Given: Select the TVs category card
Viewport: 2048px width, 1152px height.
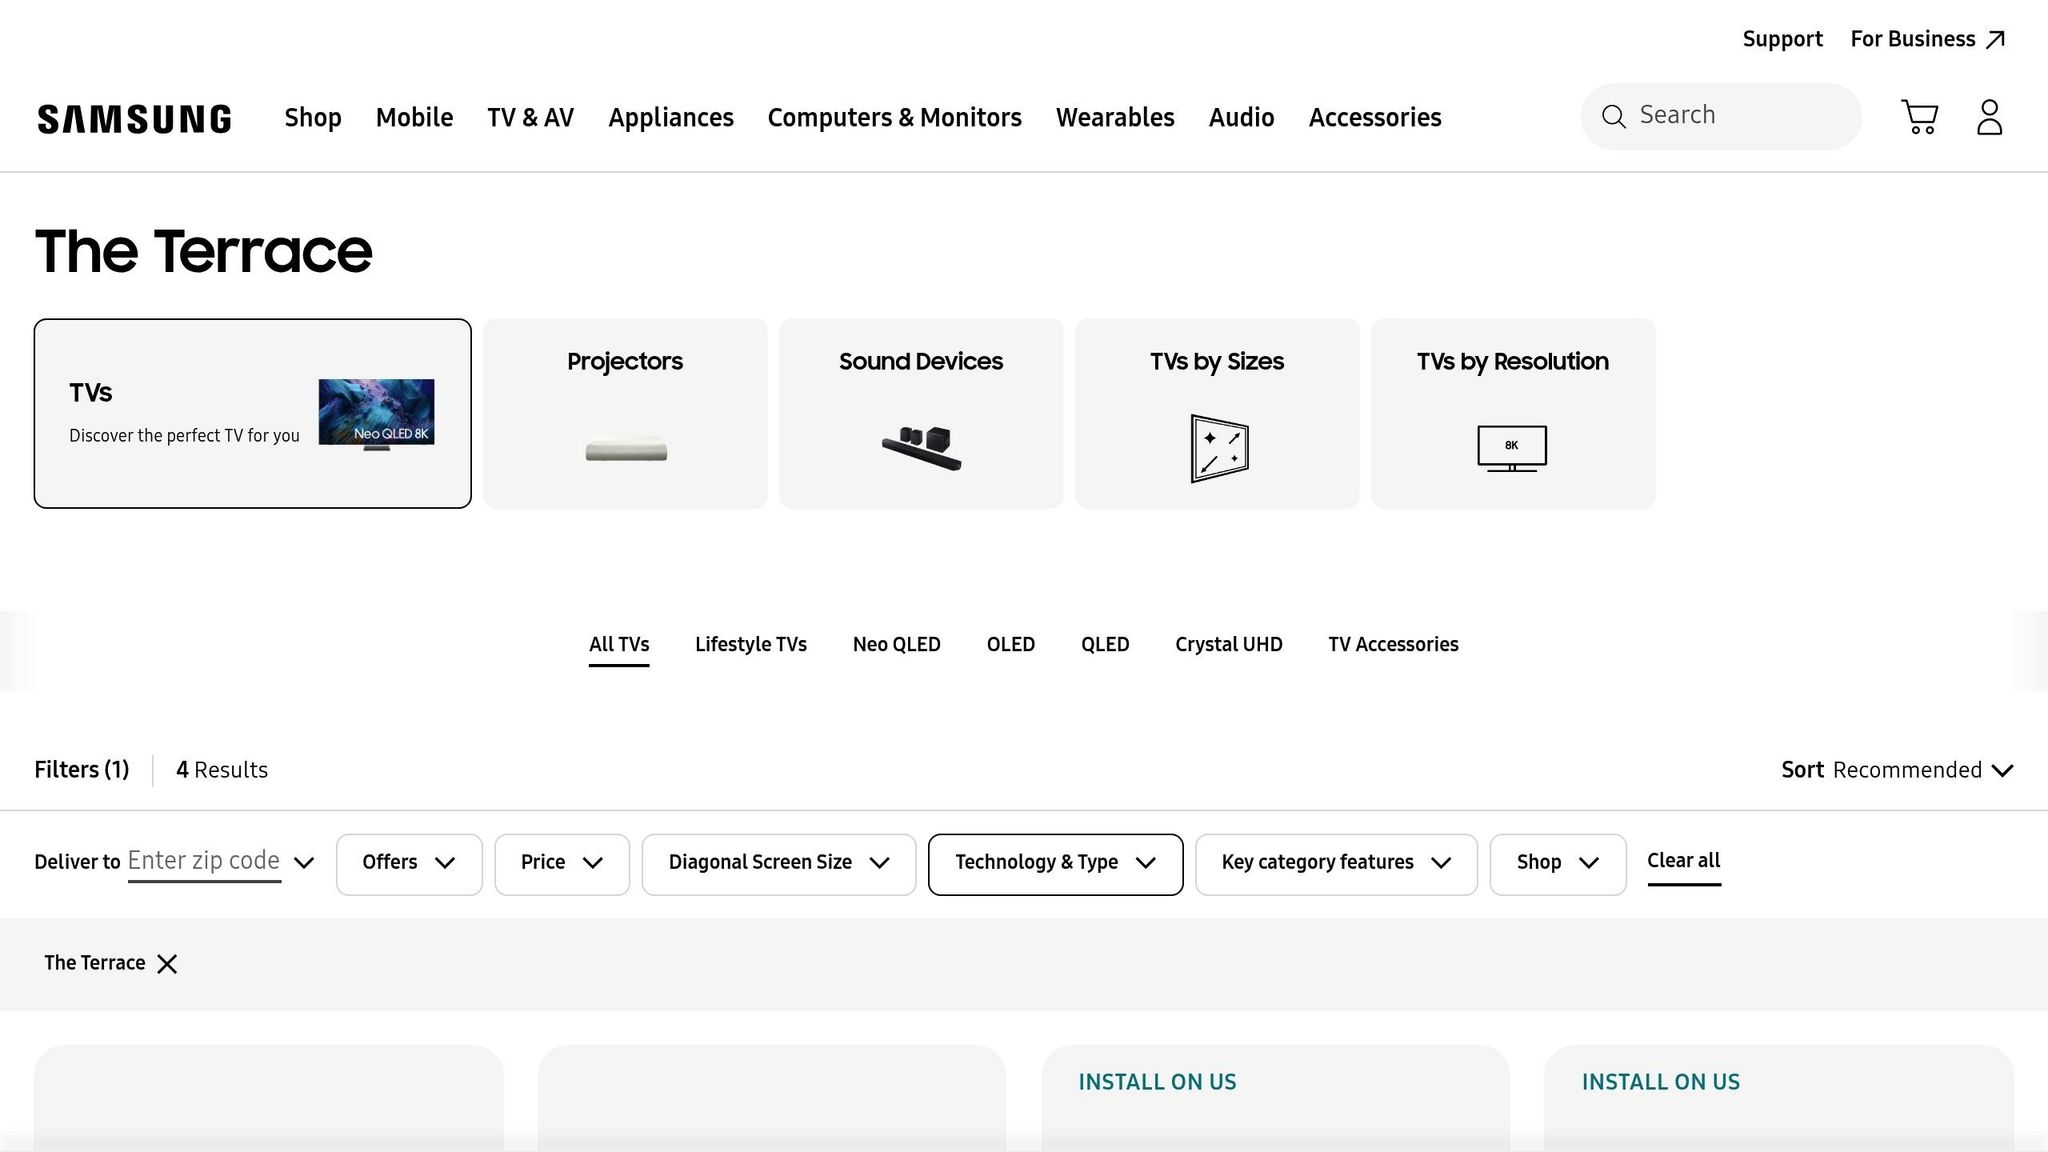Looking at the screenshot, I should [253, 414].
